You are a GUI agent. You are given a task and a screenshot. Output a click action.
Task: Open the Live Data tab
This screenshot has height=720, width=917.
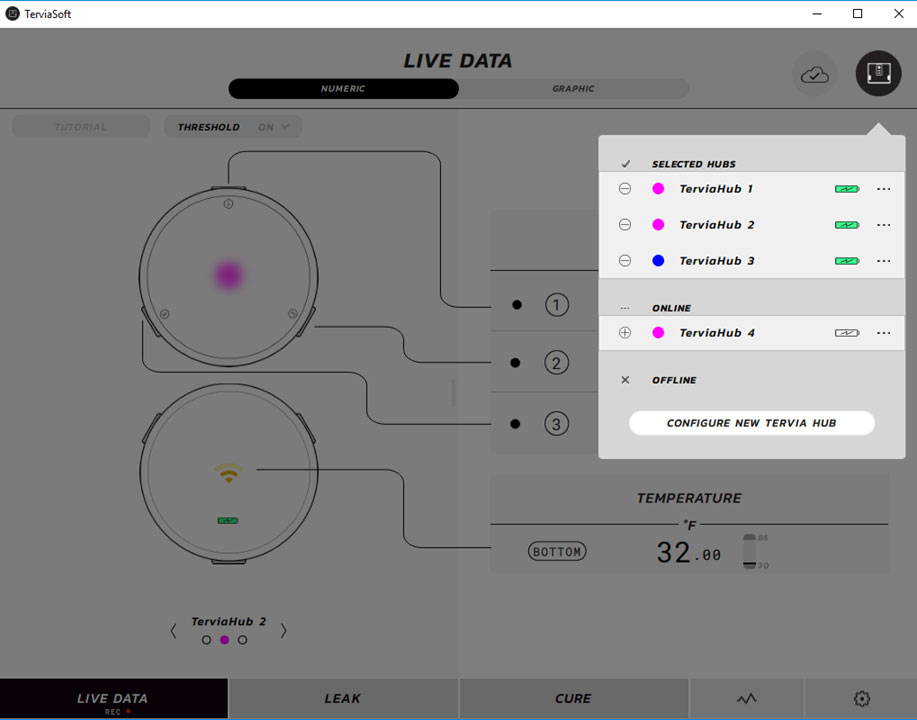113,698
